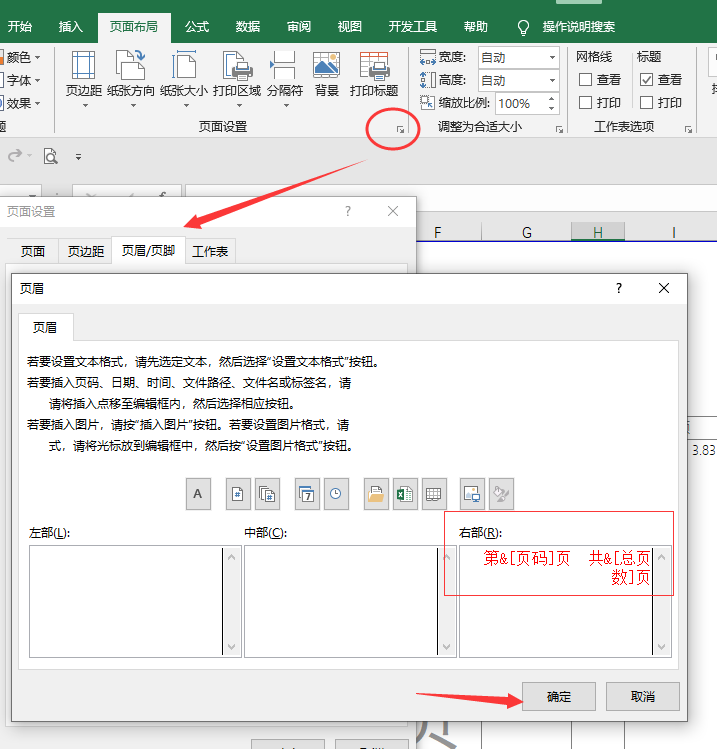Open the Print Area (打印区域) menu
Screen dimensions: 717x749
click(237, 79)
